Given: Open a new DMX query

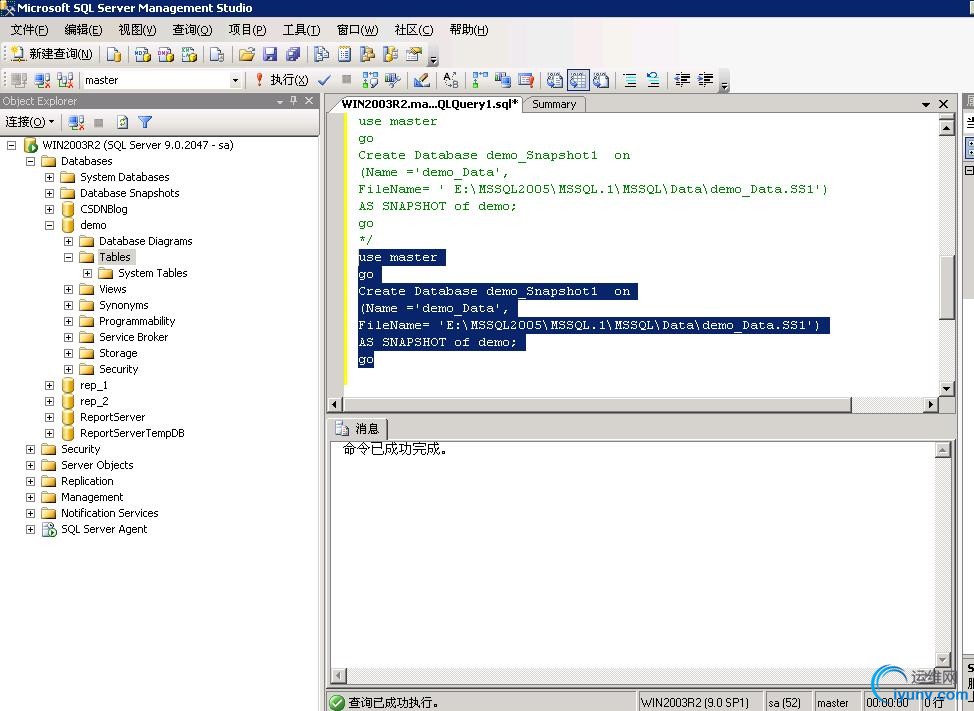Looking at the screenshot, I should tap(165, 54).
